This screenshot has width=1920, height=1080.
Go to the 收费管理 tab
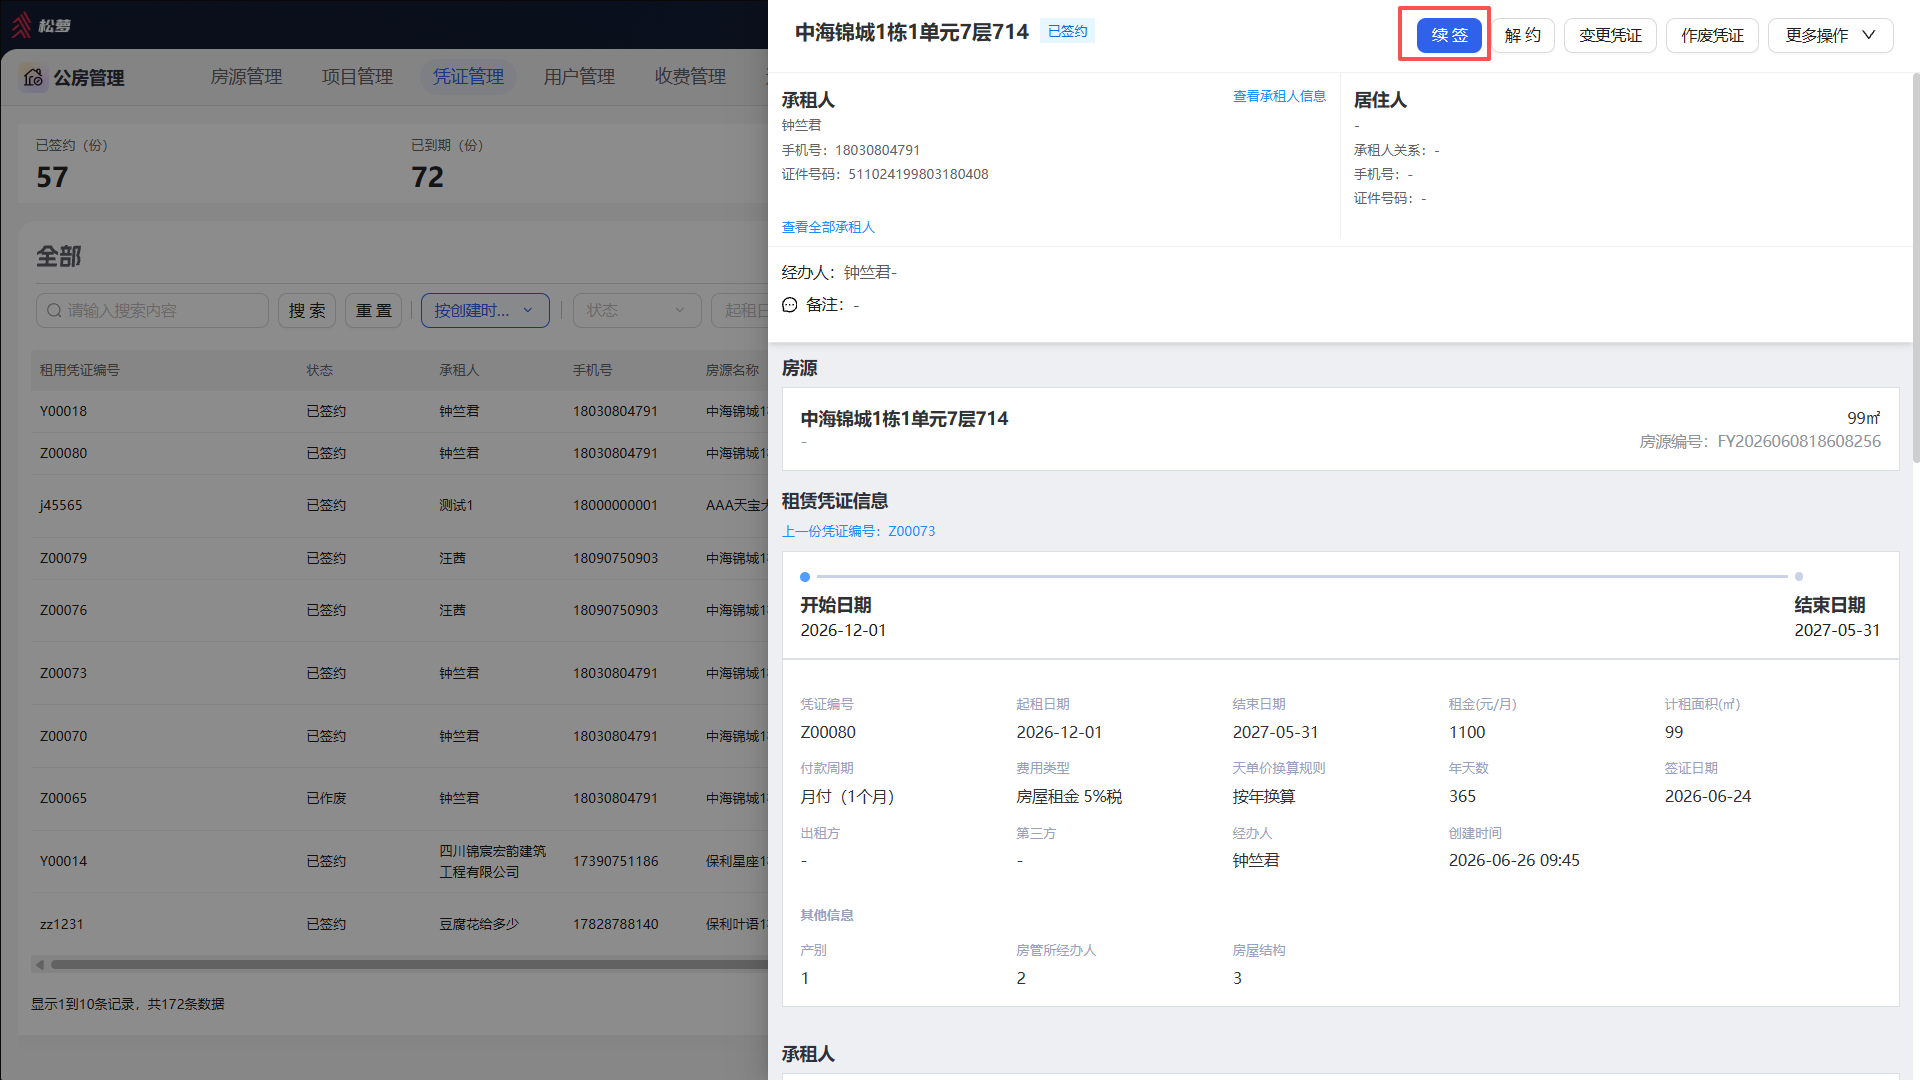[x=690, y=77]
